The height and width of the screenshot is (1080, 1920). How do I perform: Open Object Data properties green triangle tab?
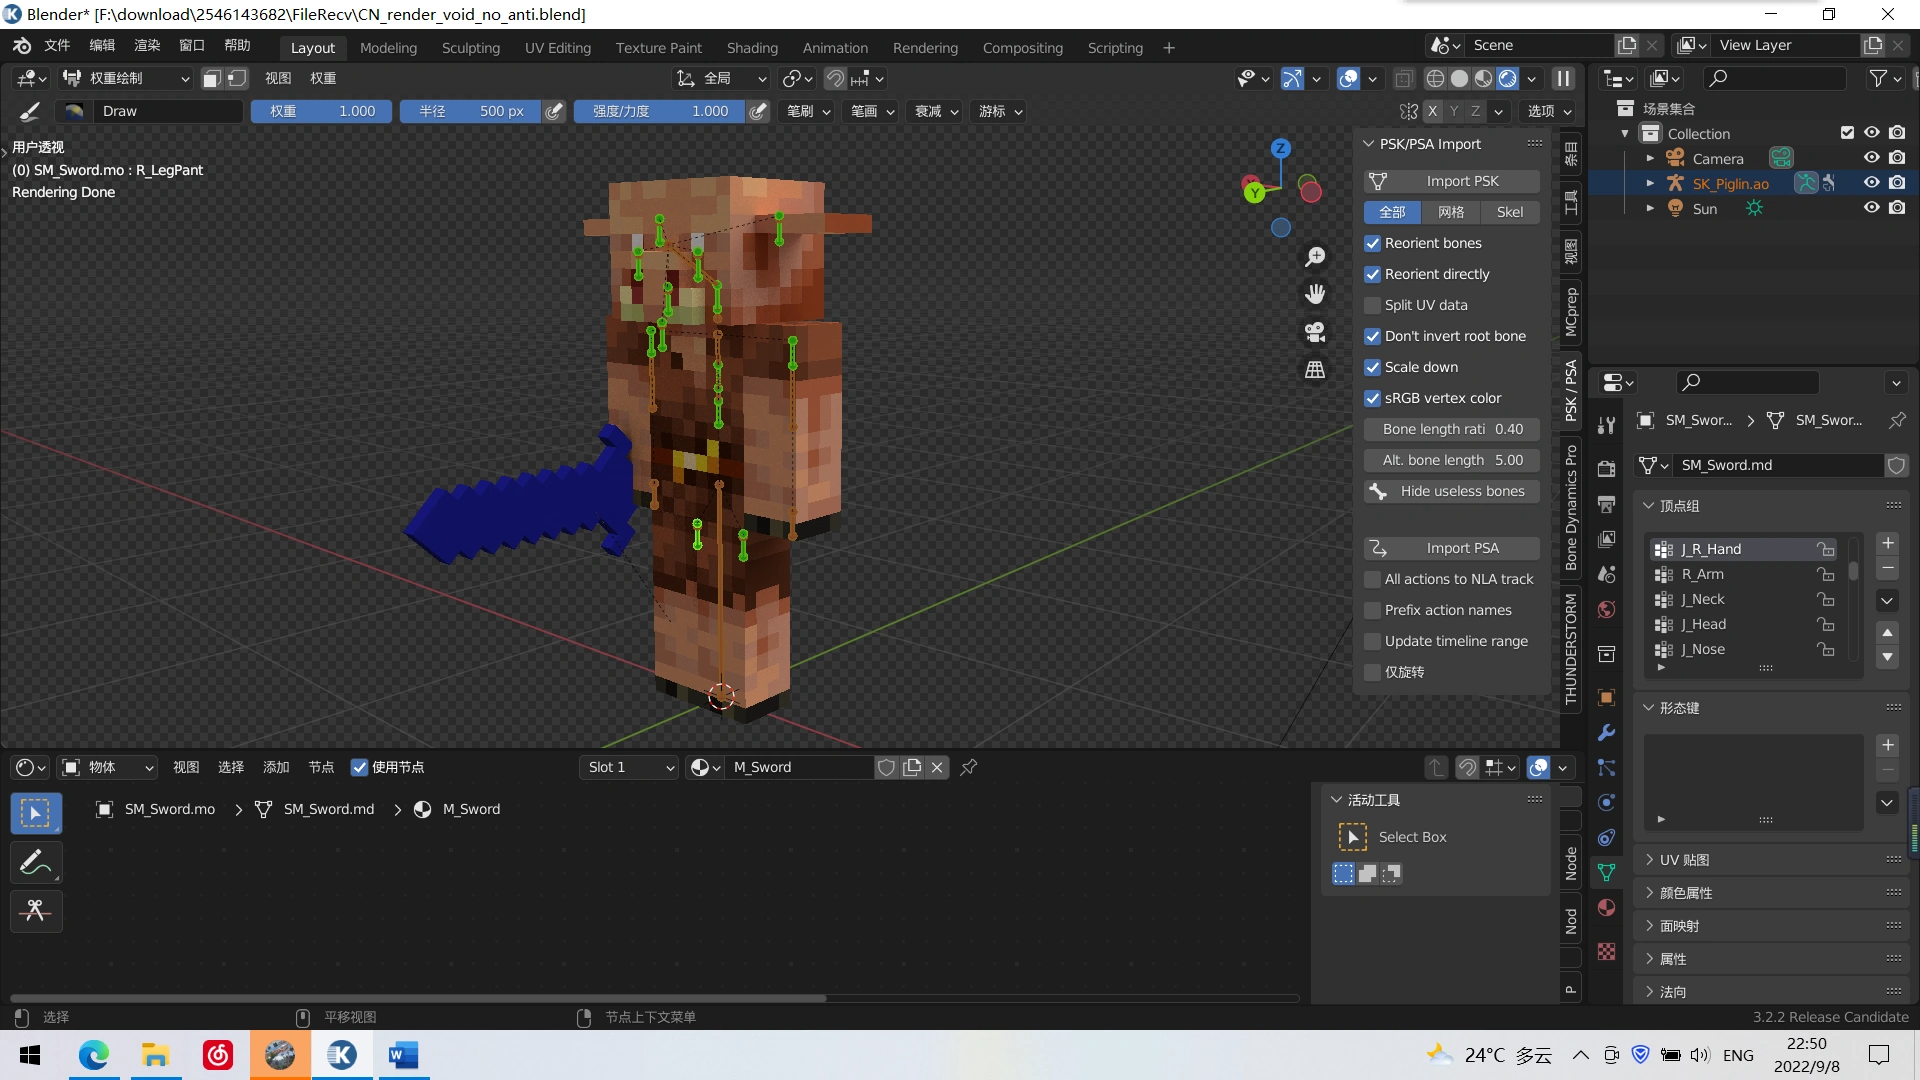1607,873
